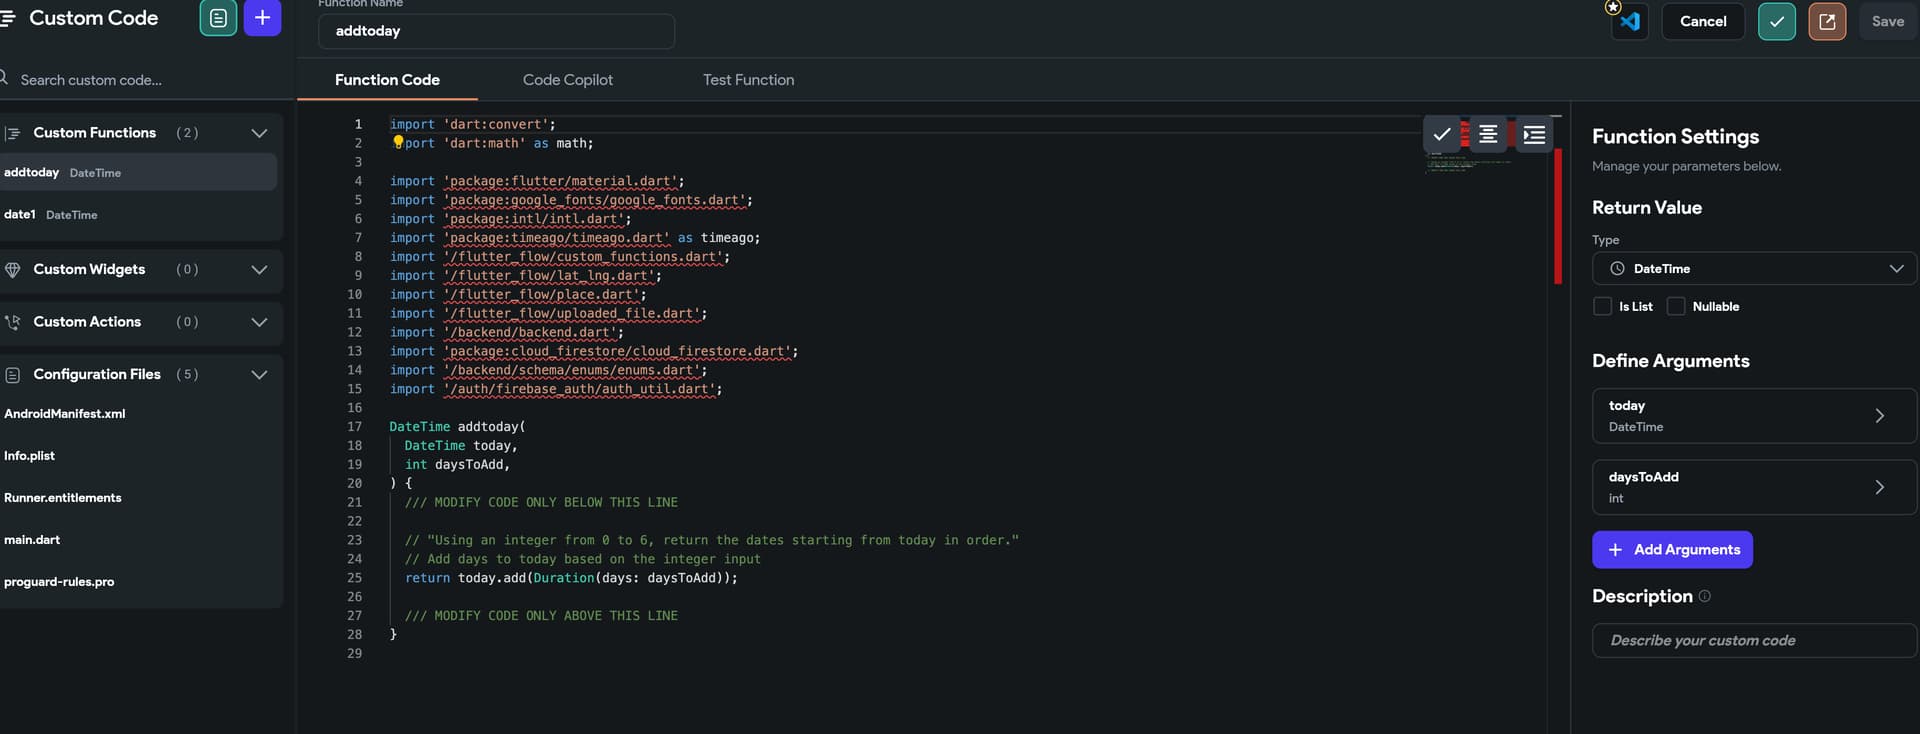Click the editor format code icon
Image resolution: width=1920 pixels, height=734 pixels.
tap(1488, 134)
